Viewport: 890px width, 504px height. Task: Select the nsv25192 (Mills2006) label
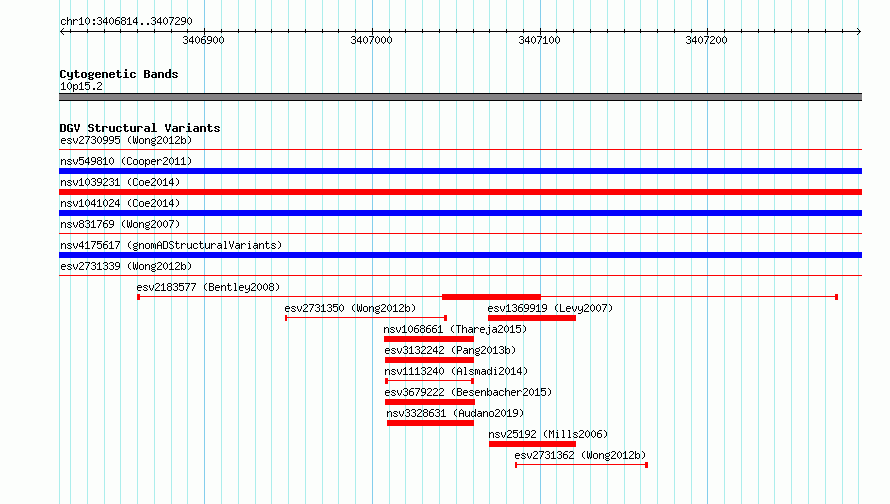coord(548,434)
